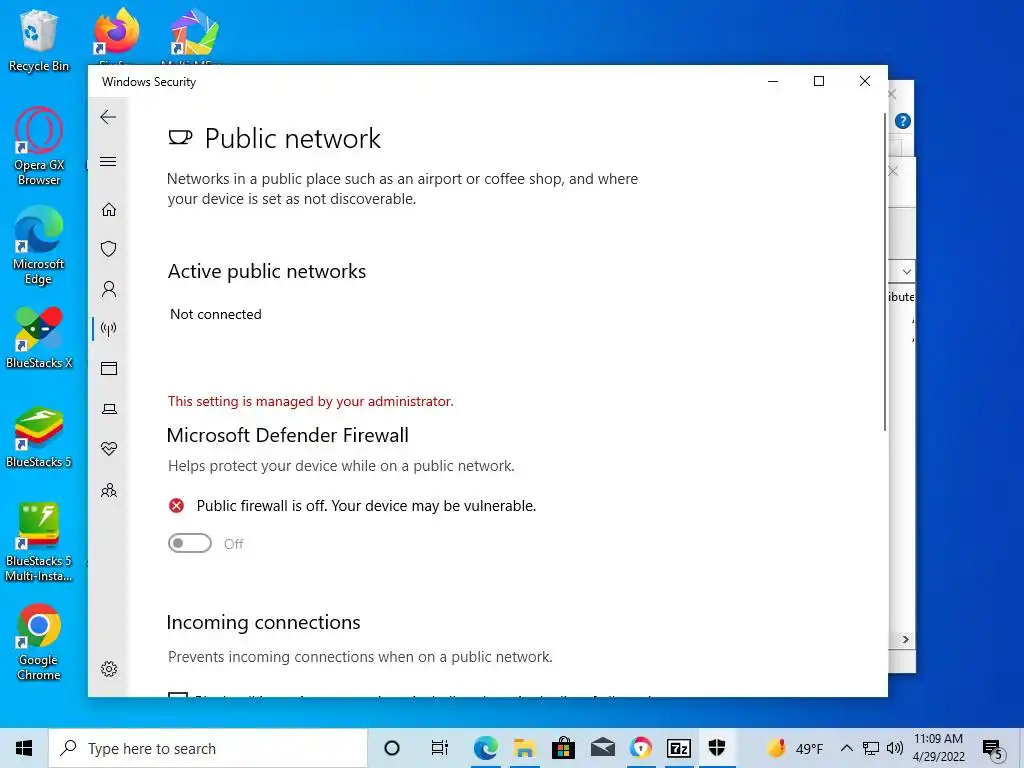
Task: Open Device performance & health heart icon
Action: [x=109, y=449]
